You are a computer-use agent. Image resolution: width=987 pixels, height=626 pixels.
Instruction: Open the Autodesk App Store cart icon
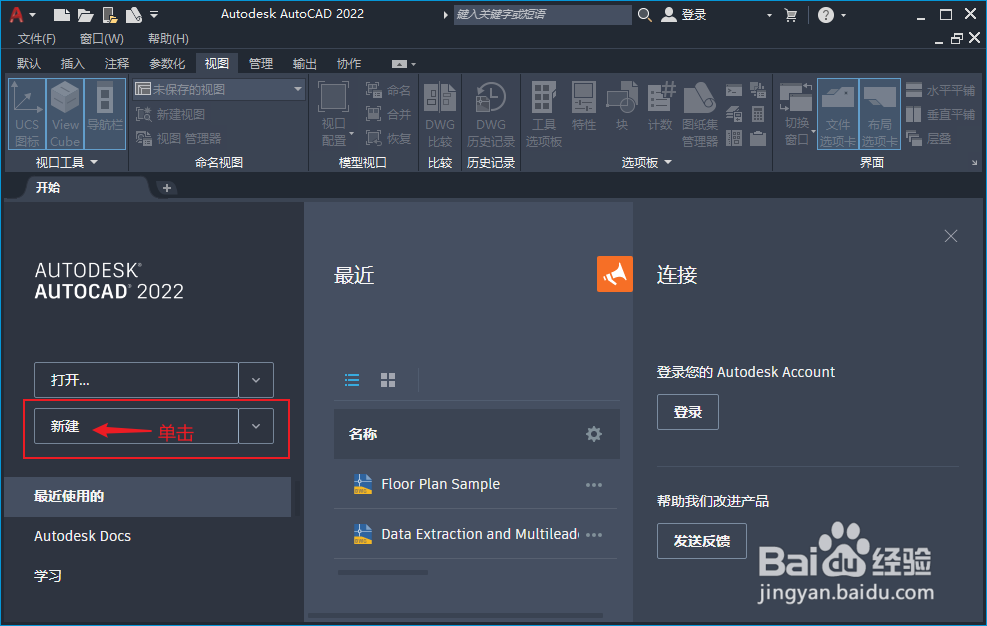tap(791, 15)
